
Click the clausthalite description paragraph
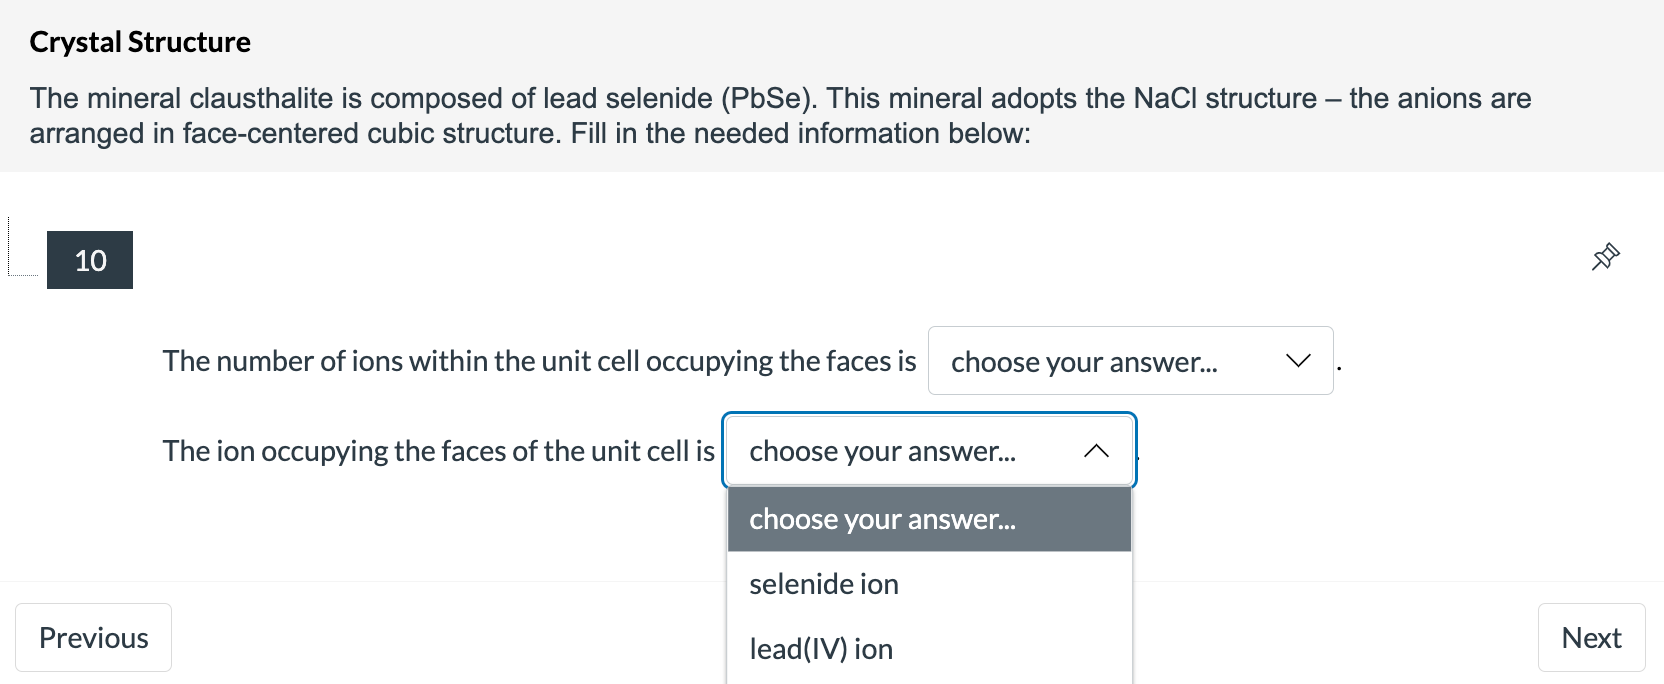click(x=780, y=115)
